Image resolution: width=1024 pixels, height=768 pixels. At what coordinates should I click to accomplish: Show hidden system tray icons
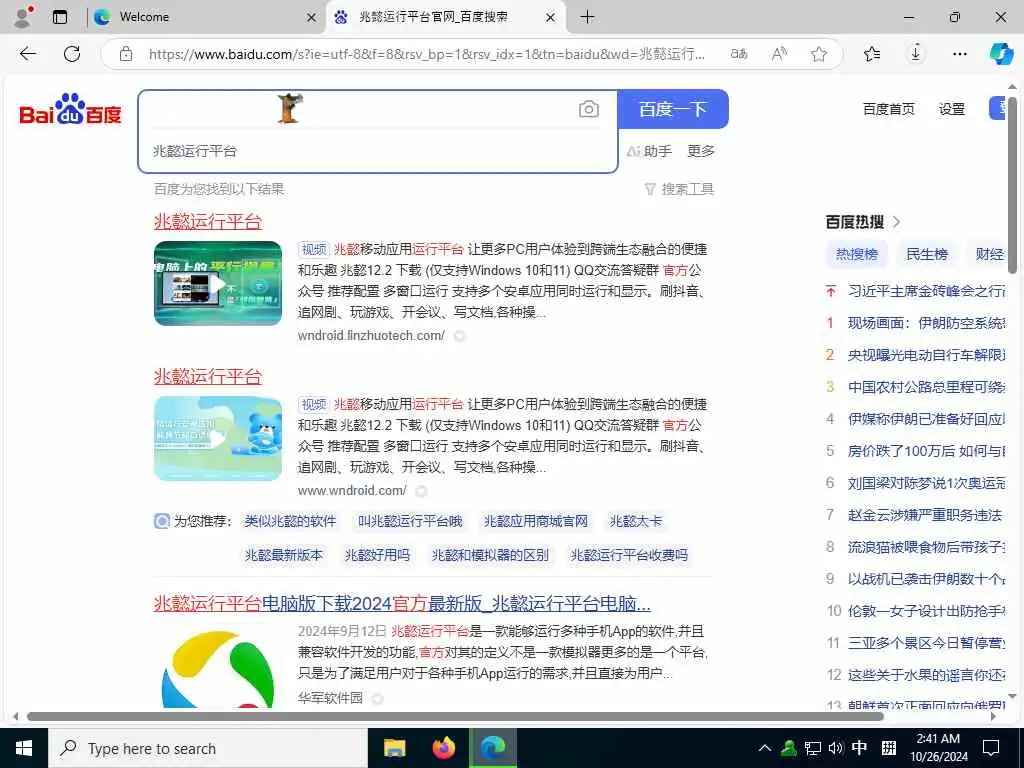(765, 748)
